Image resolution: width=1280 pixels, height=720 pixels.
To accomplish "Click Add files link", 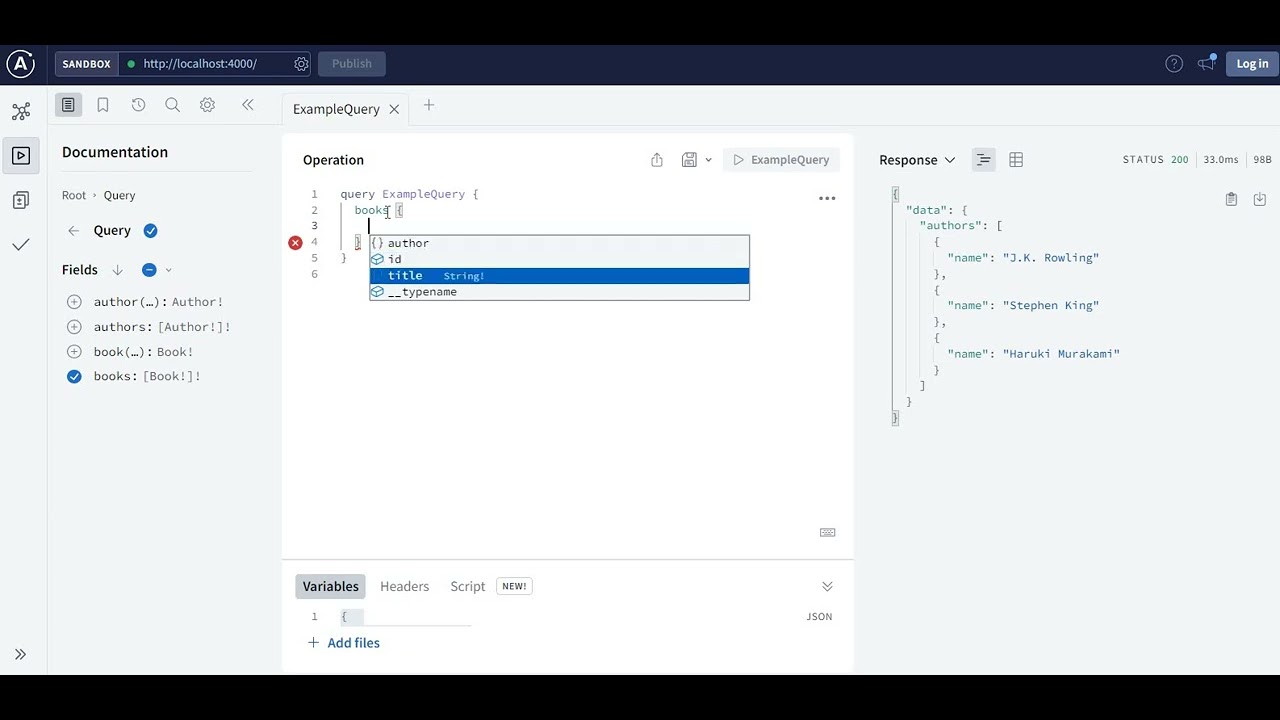I will [343, 643].
